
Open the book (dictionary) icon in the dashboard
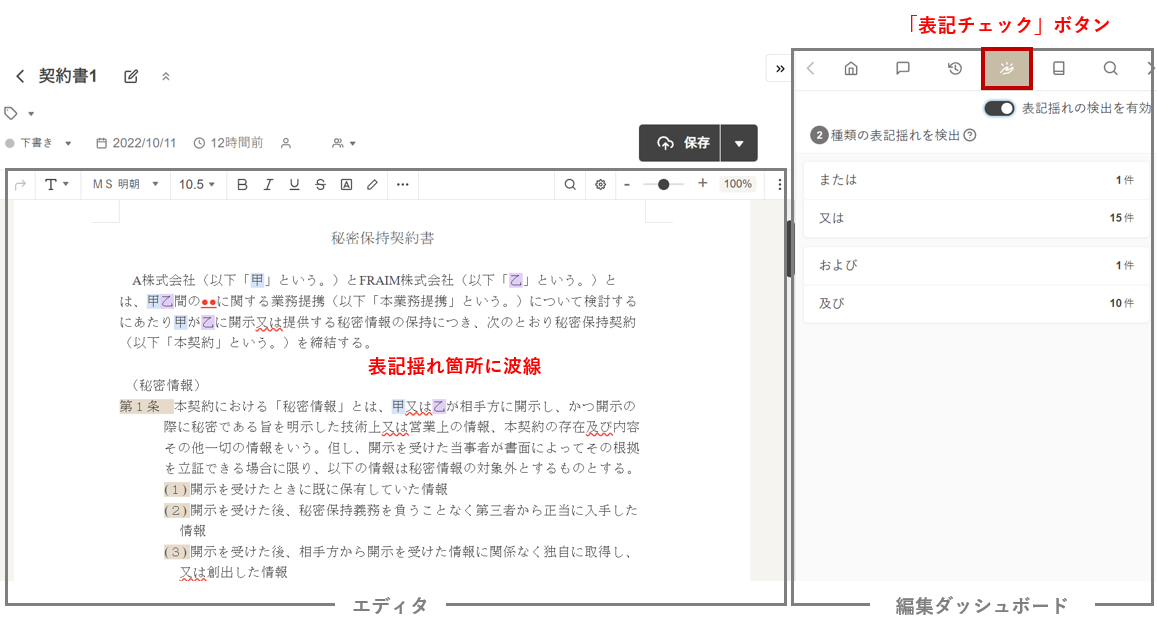point(1059,69)
